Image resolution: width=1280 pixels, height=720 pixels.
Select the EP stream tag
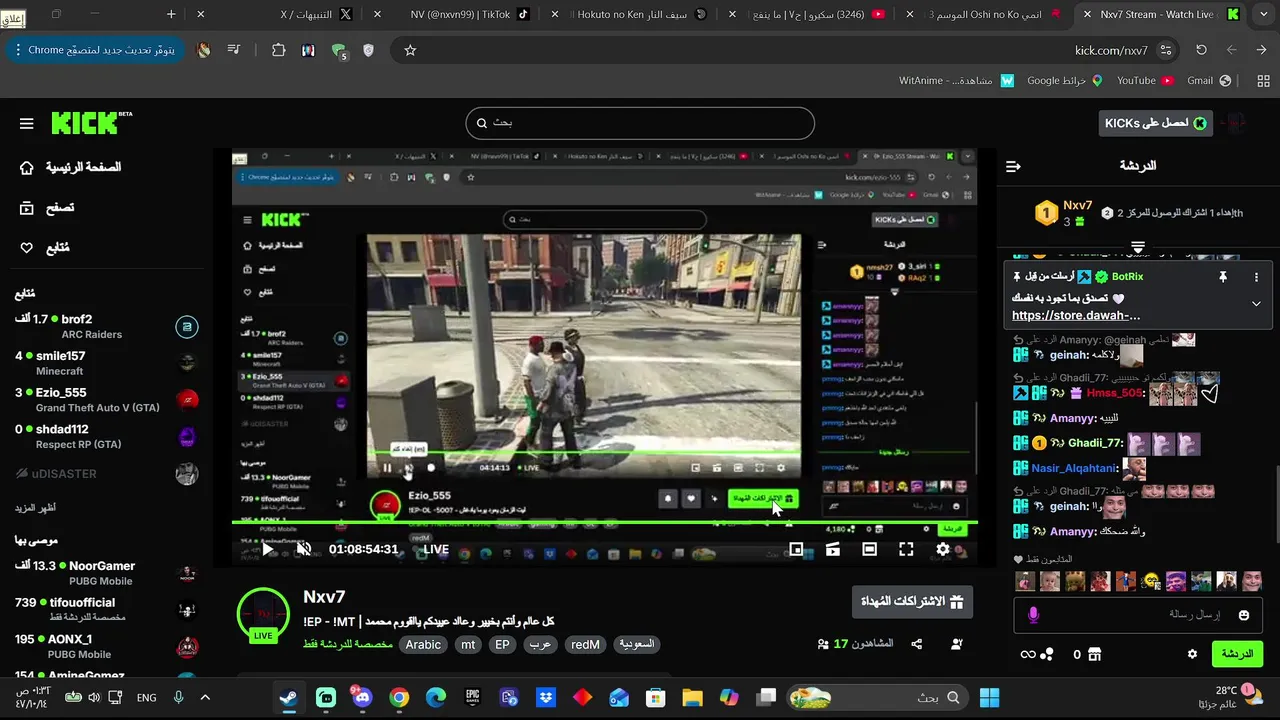point(502,645)
